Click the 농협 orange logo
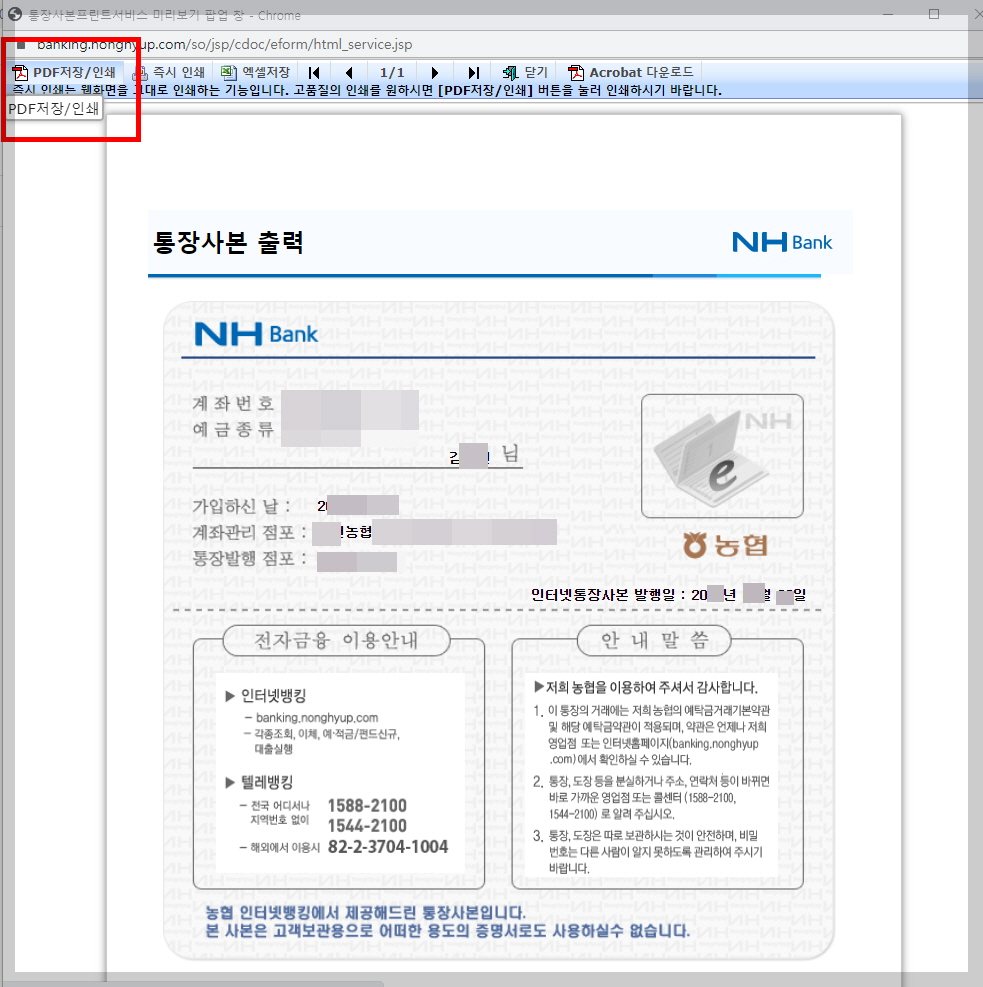Screen dimensions: 983x987 pyautogui.click(x=726, y=545)
